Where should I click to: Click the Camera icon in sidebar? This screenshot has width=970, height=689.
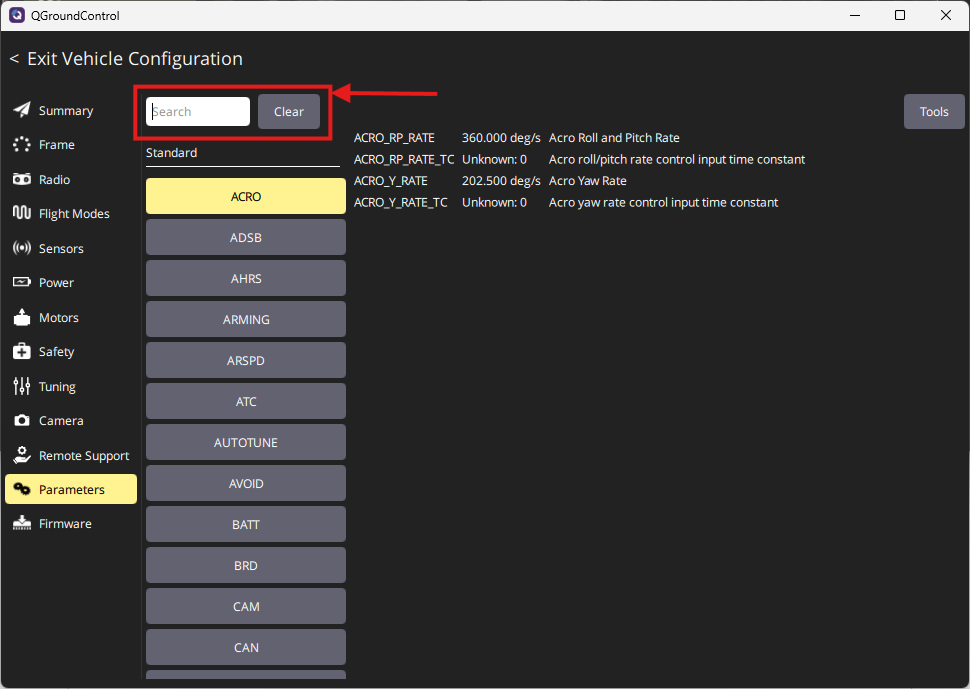[21, 421]
